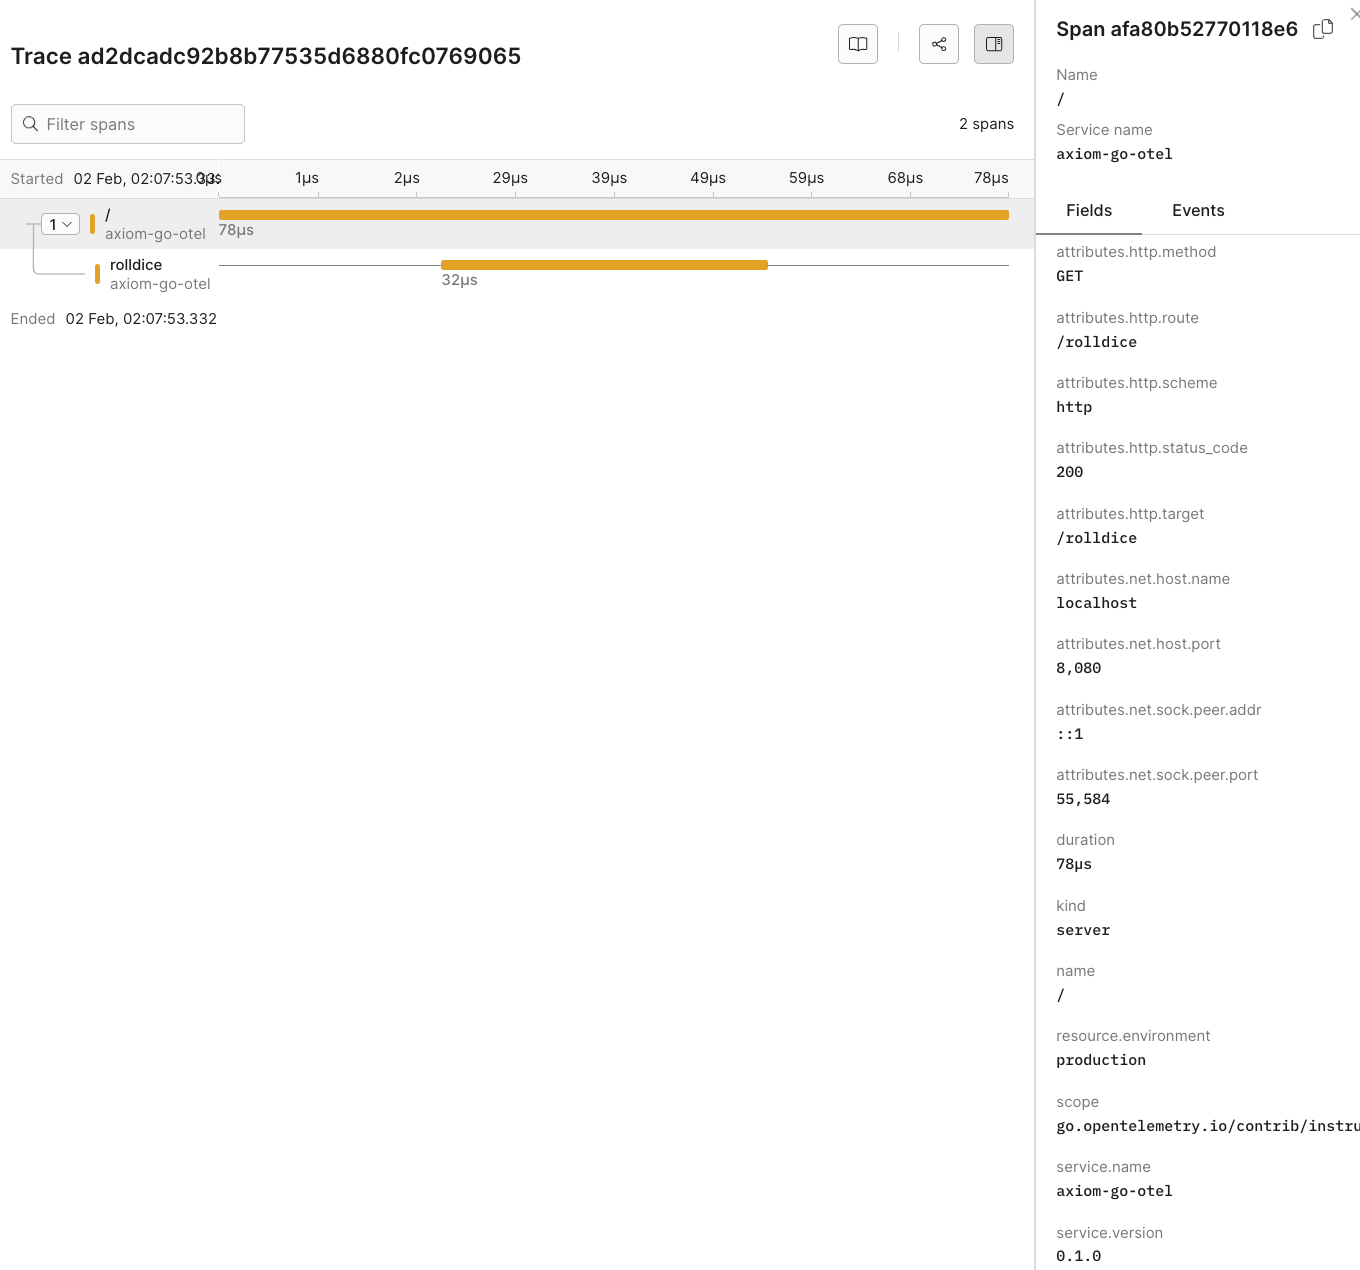This screenshot has height=1270, width=1360.
Task: Toggle the details side panel icon
Action: (x=993, y=44)
